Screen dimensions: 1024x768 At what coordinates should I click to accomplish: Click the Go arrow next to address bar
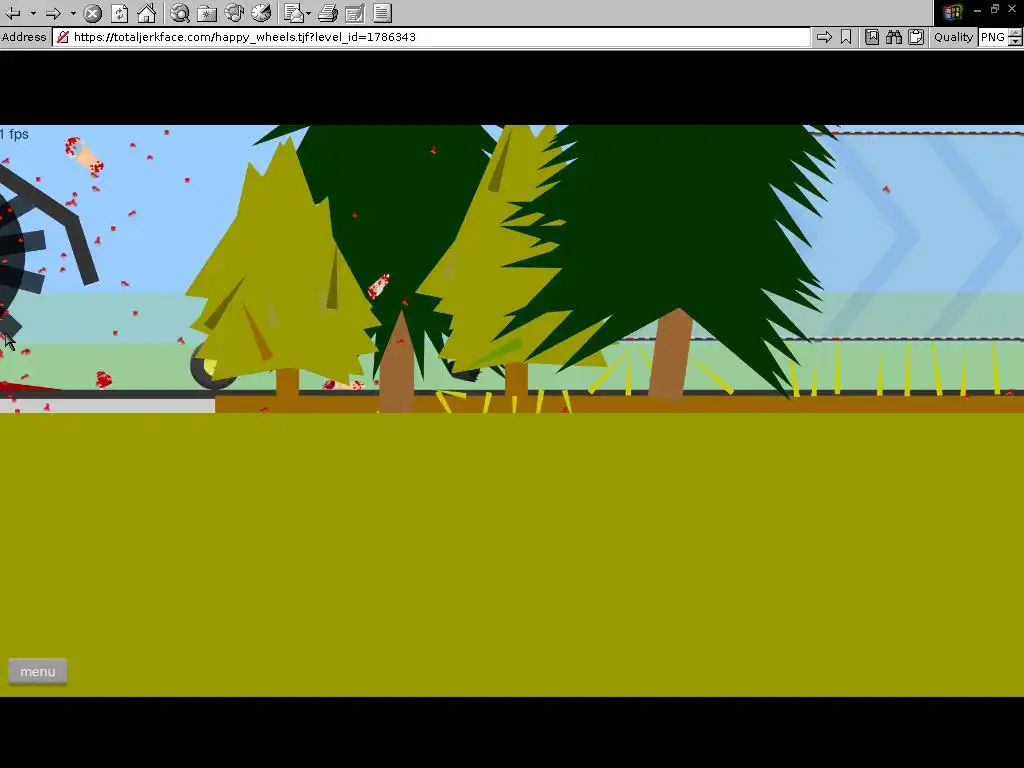click(824, 37)
